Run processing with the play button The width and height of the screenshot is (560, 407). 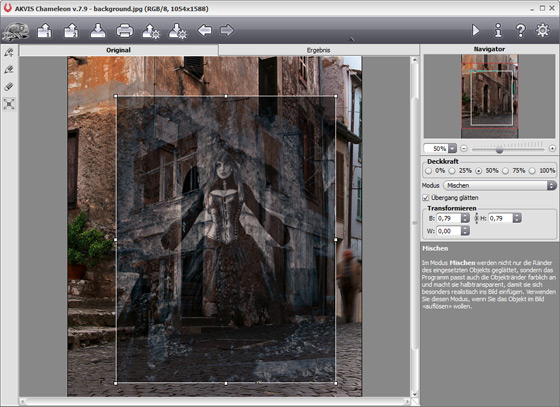click(x=475, y=30)
